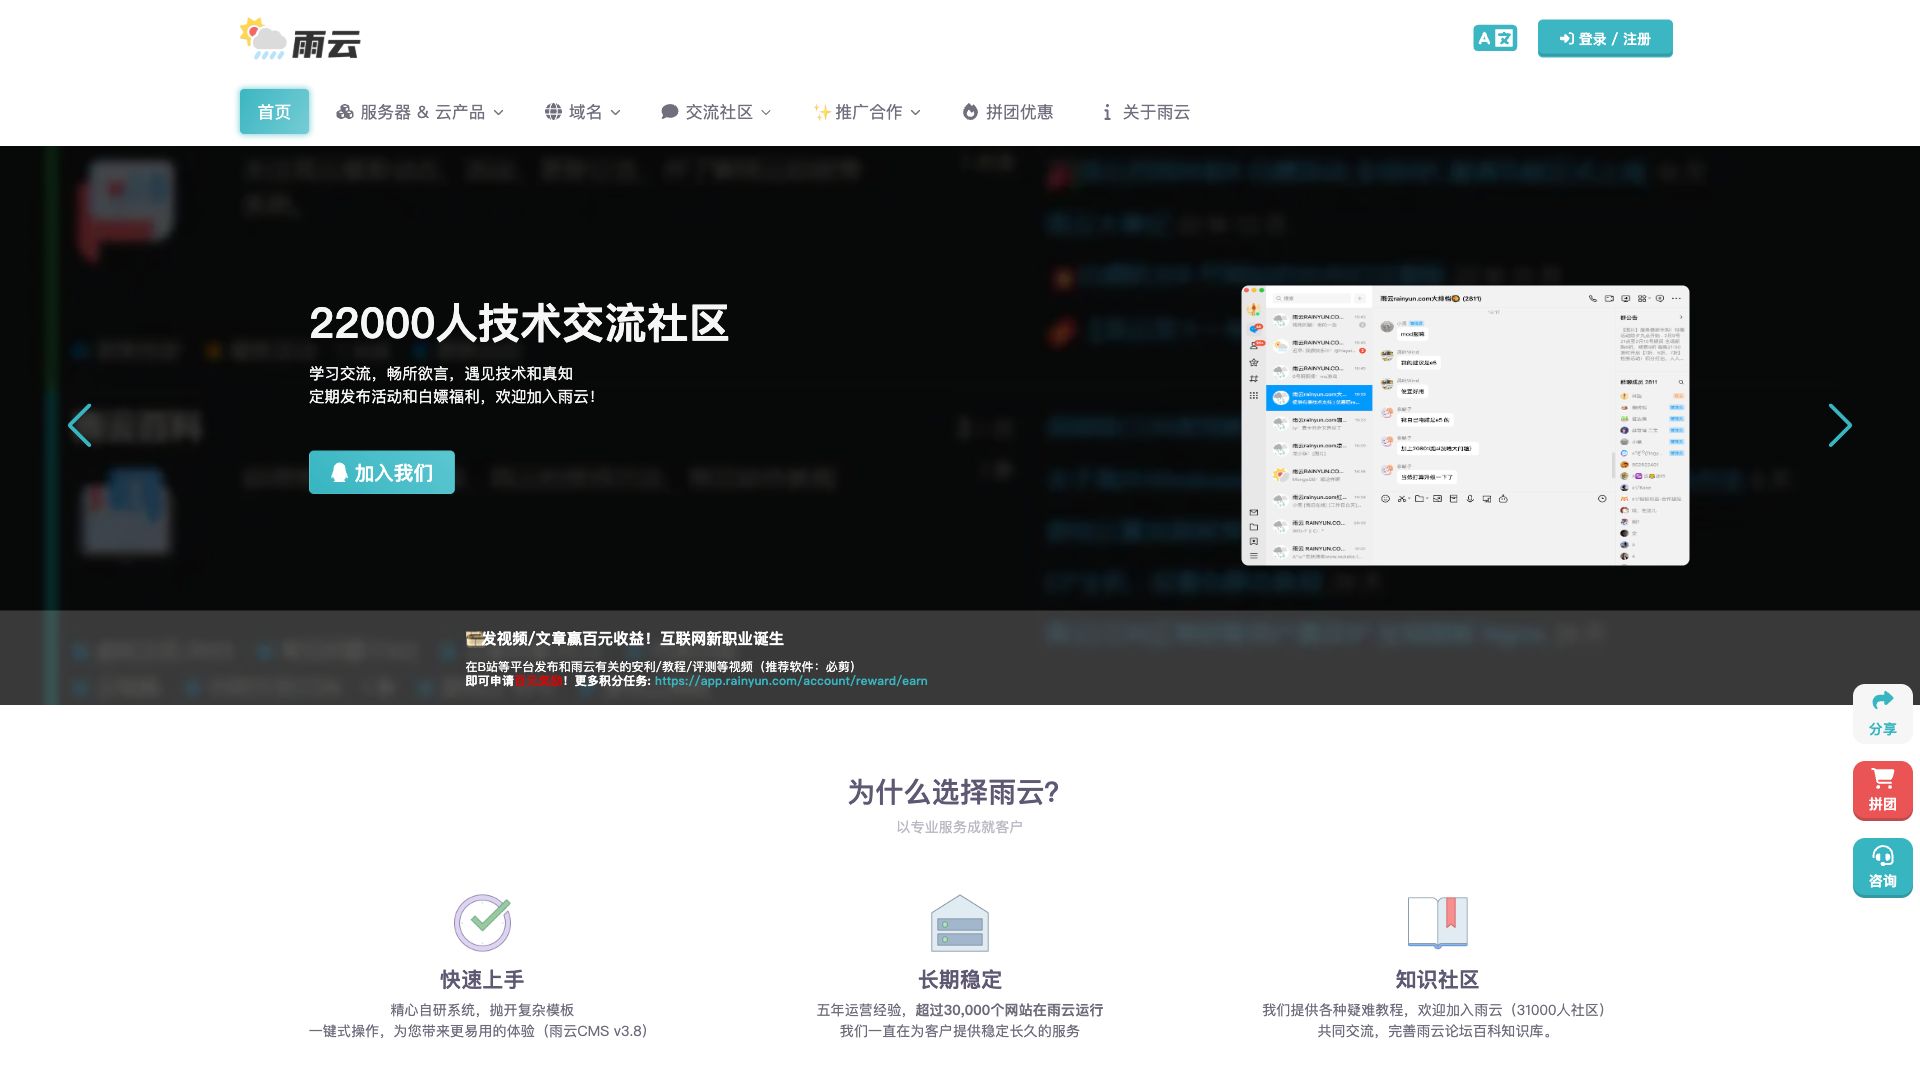Click the green checkmark icon above 快速上手
Screen dimensions: 1920x1080
(481, 922)
